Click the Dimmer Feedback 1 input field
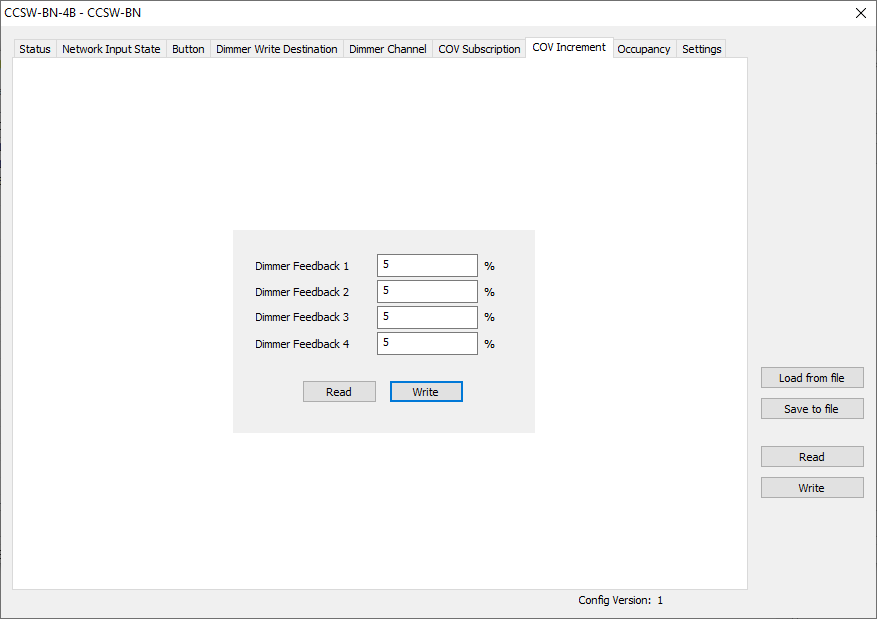The image size is (877, 619). coord(427,266)
